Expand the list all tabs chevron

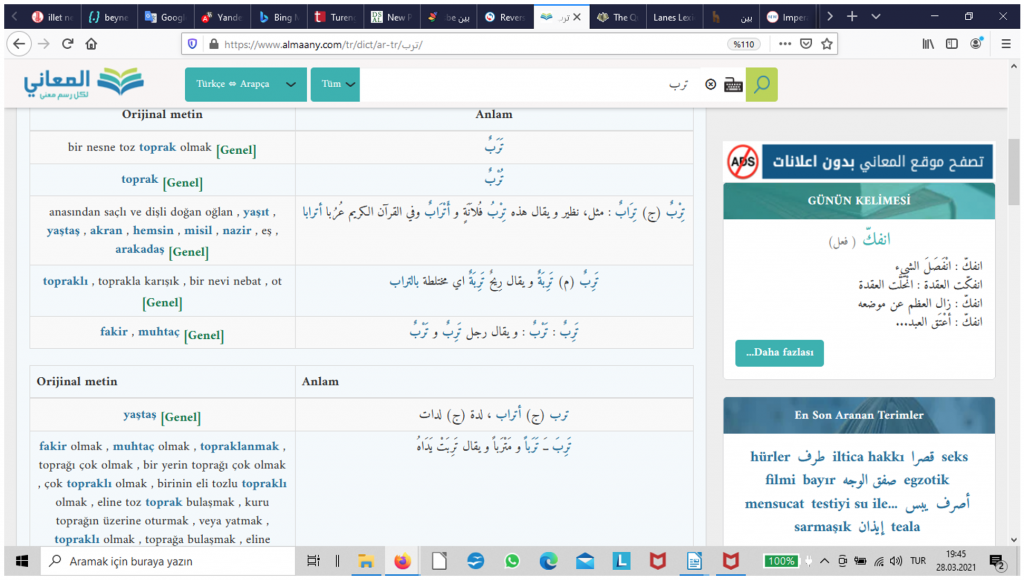pyautogui.click(x=877, y=17)
